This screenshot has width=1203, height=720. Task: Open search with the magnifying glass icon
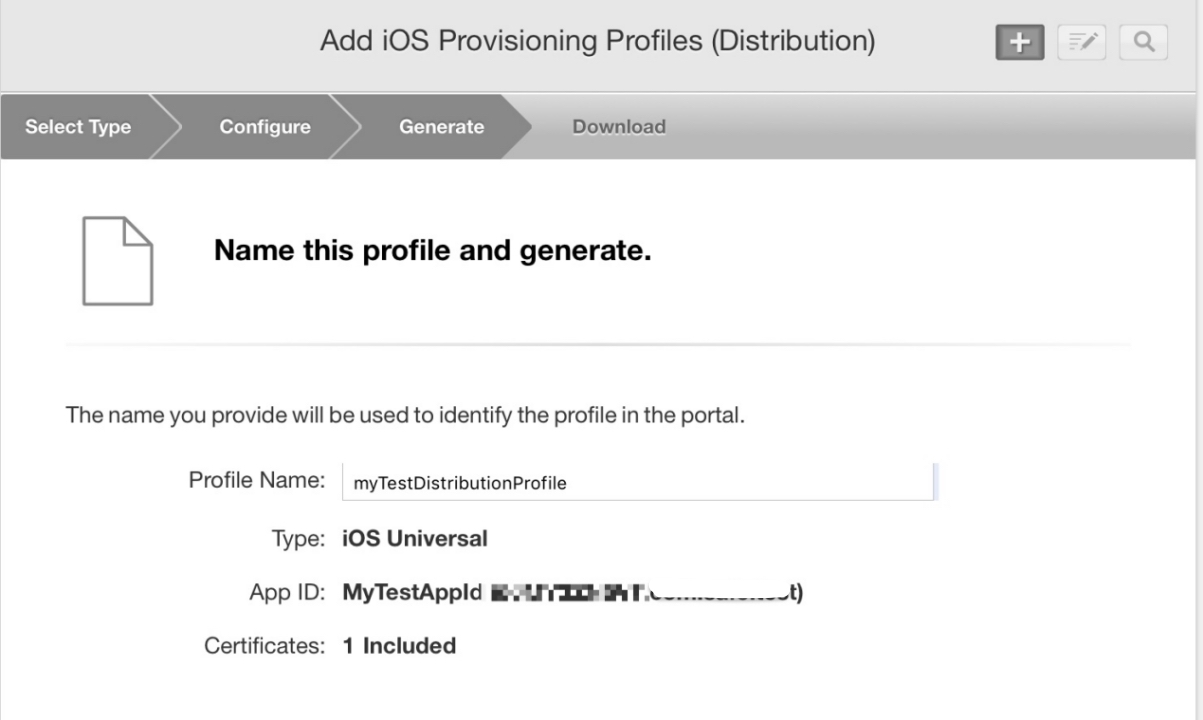coord(1145,43)
